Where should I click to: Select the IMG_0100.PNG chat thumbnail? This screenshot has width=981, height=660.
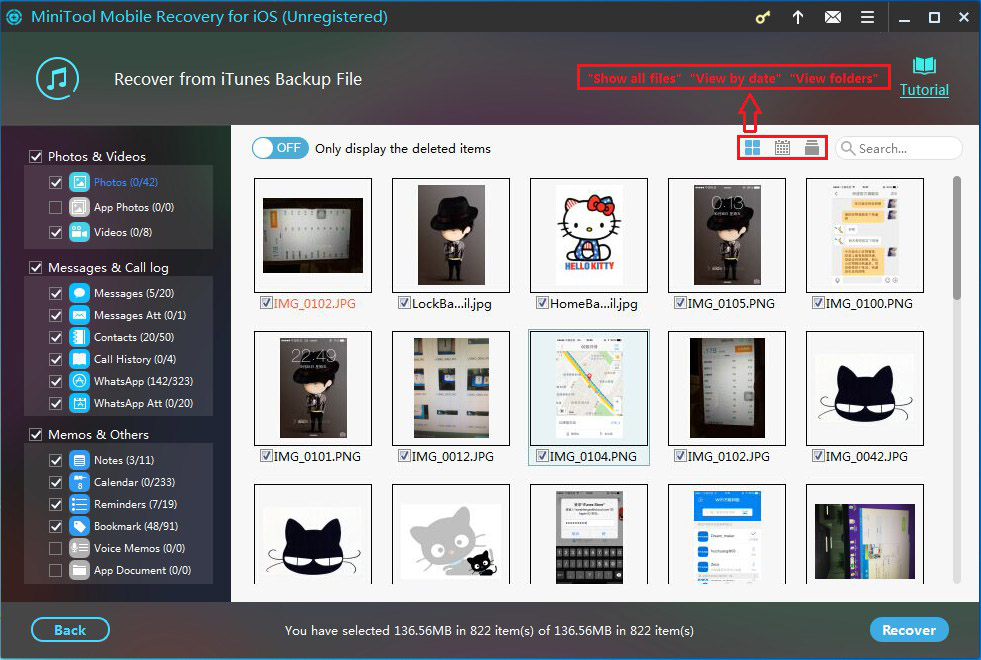tap(865, 235)
